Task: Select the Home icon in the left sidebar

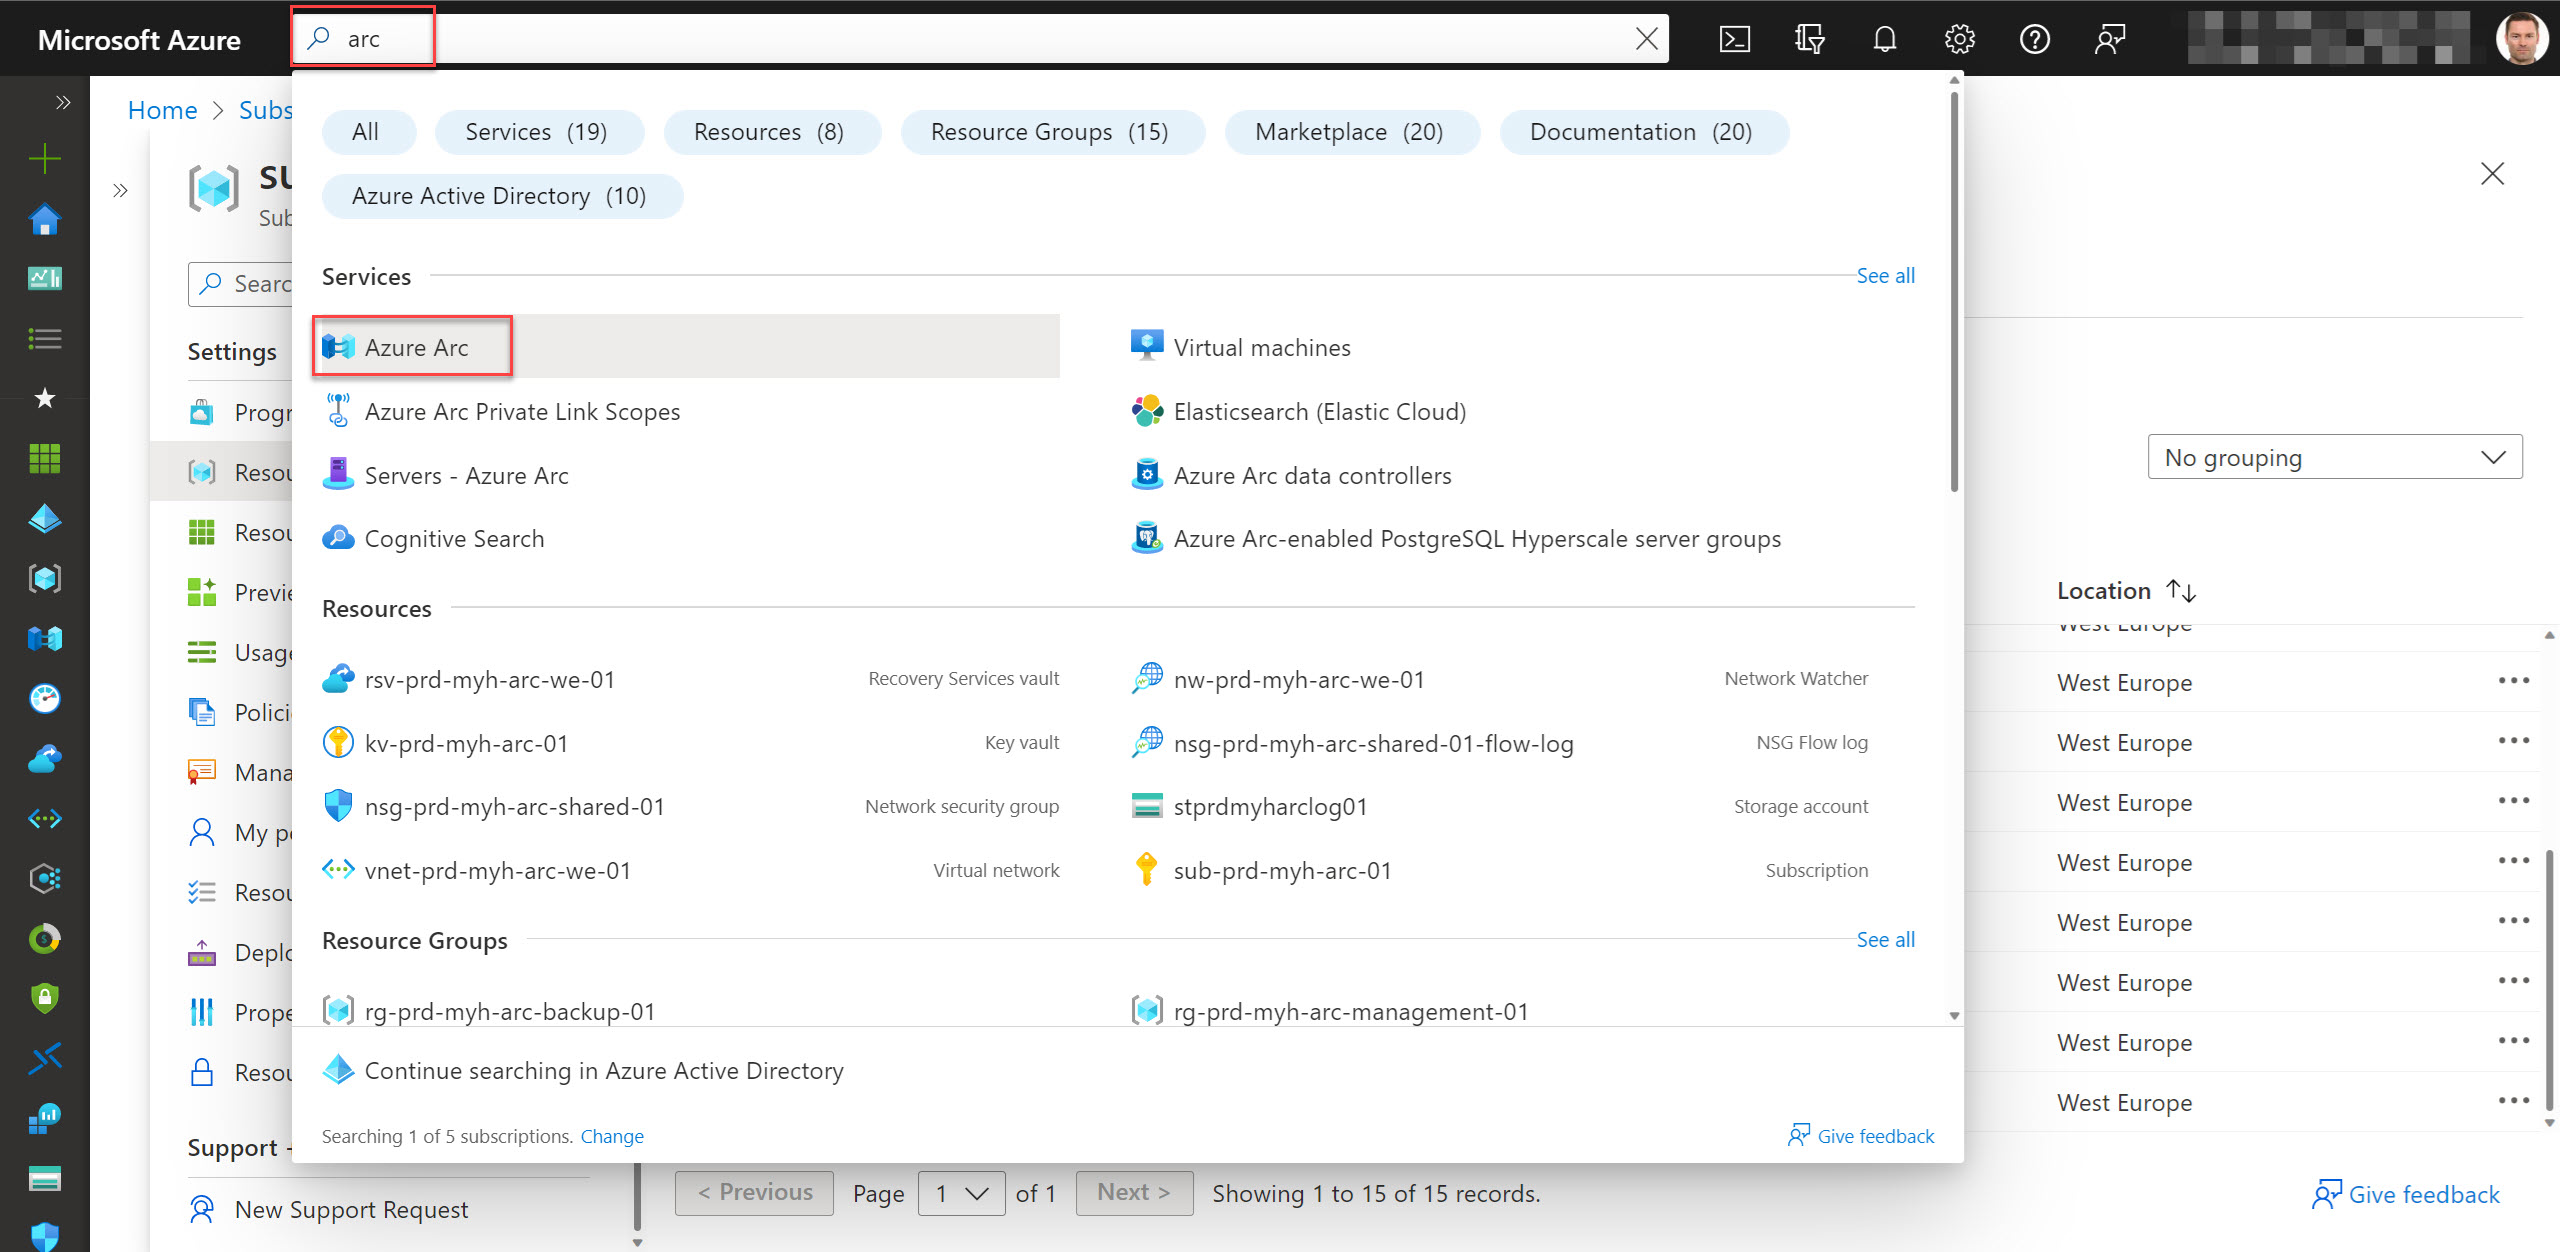Action: [45, 219]
